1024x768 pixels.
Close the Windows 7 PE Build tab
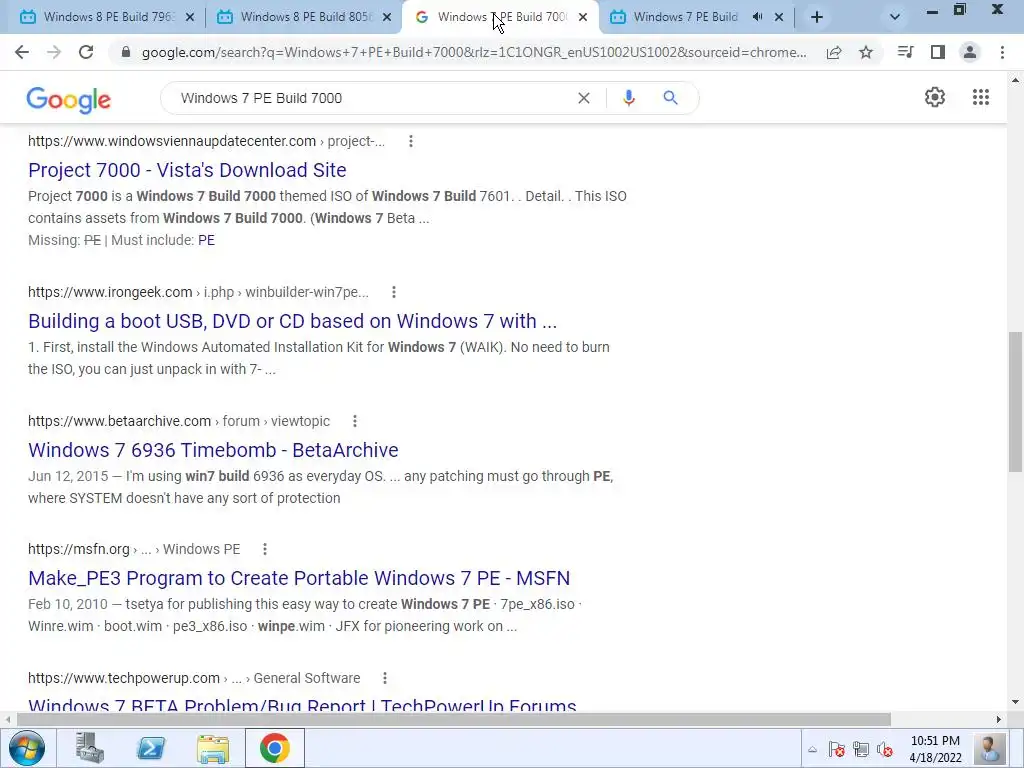click(778, 17)
